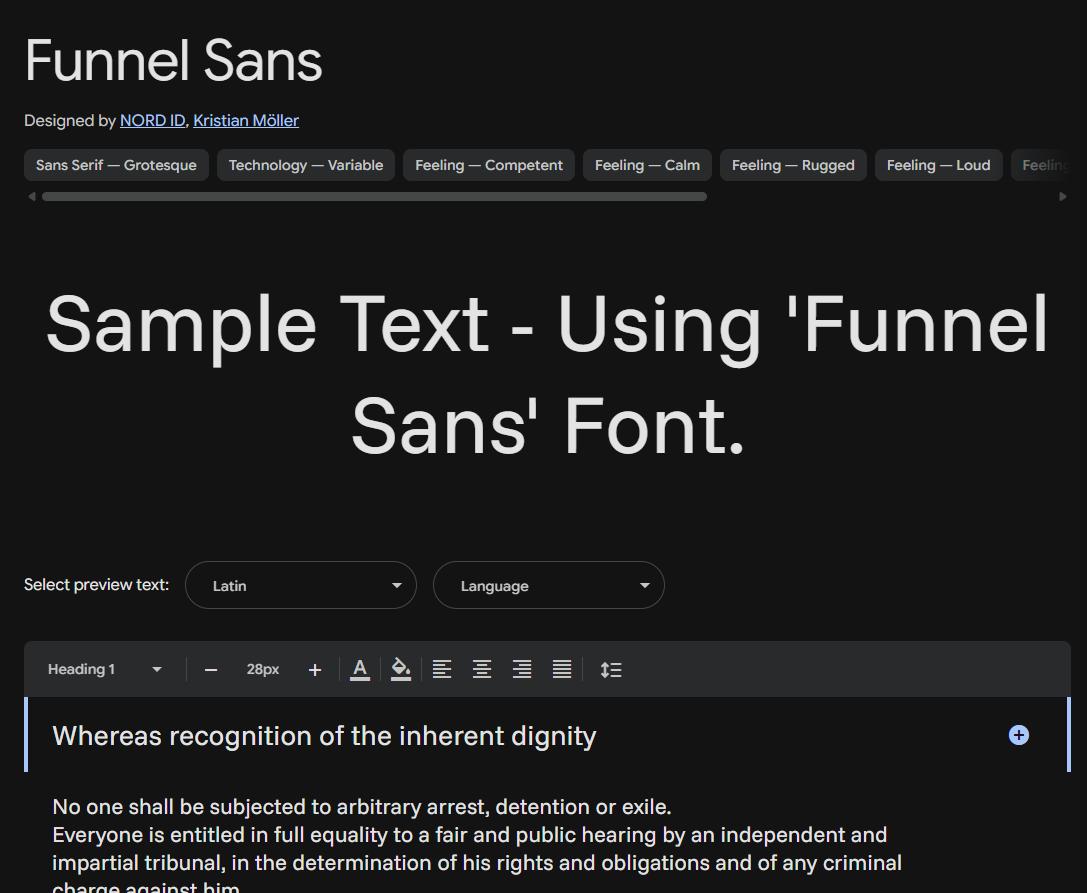1087x893 pixels.
Task: Open the text color picker icon
Action: 360,670
